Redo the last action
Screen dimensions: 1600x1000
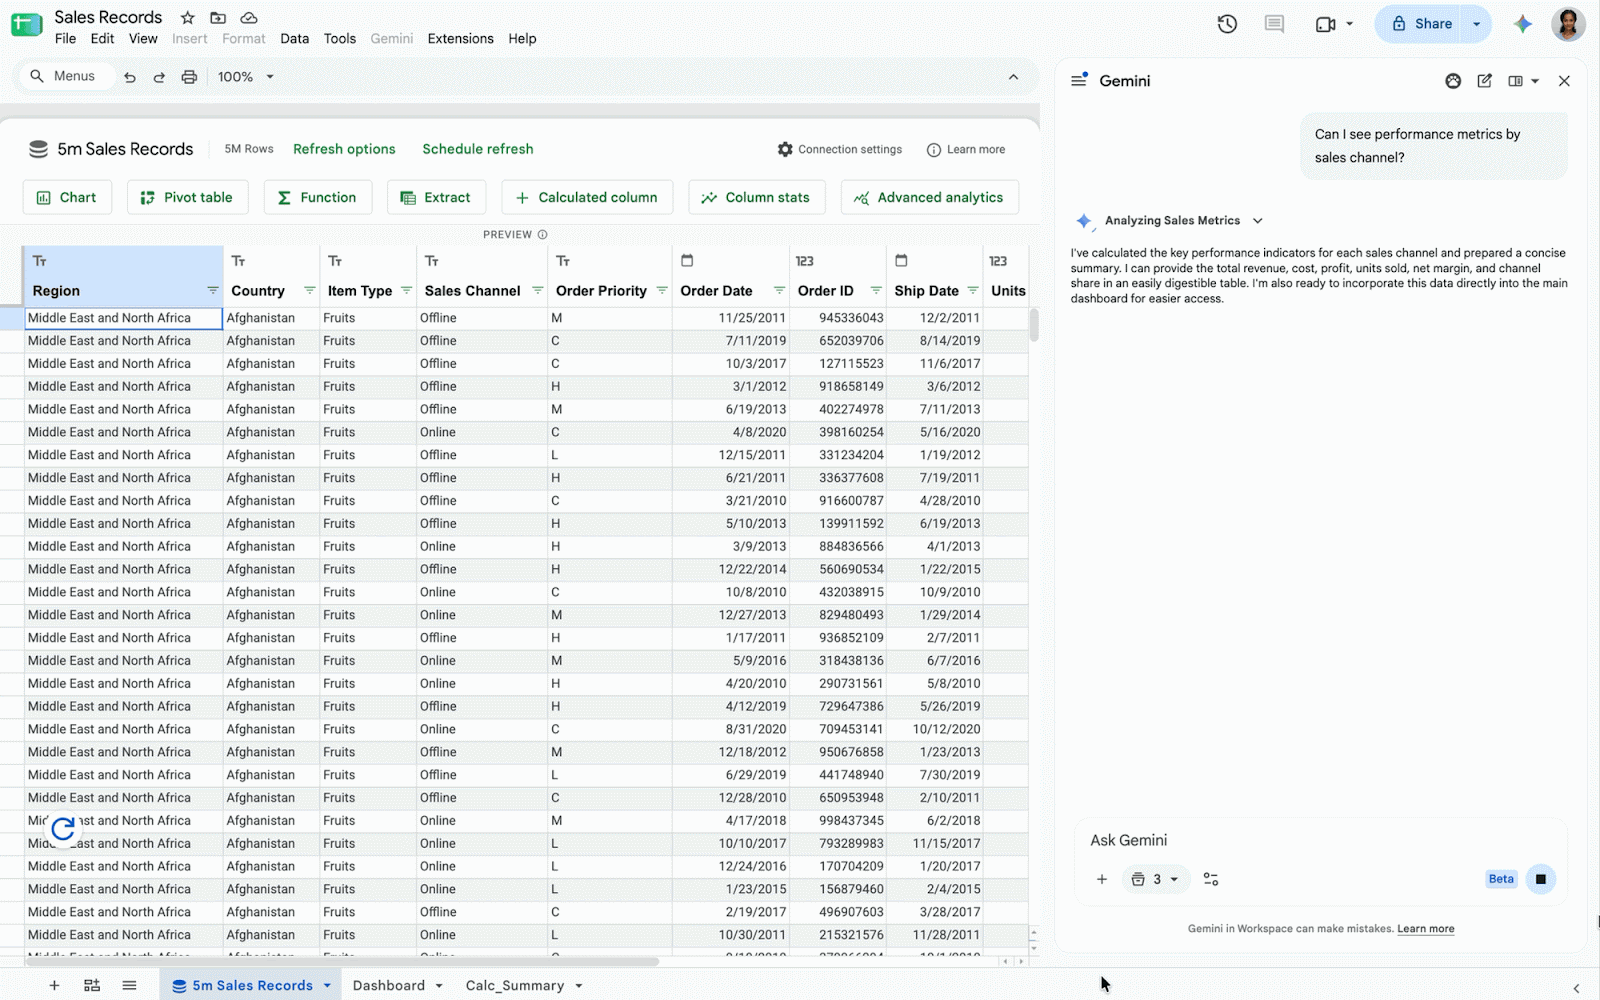[159, 77]
